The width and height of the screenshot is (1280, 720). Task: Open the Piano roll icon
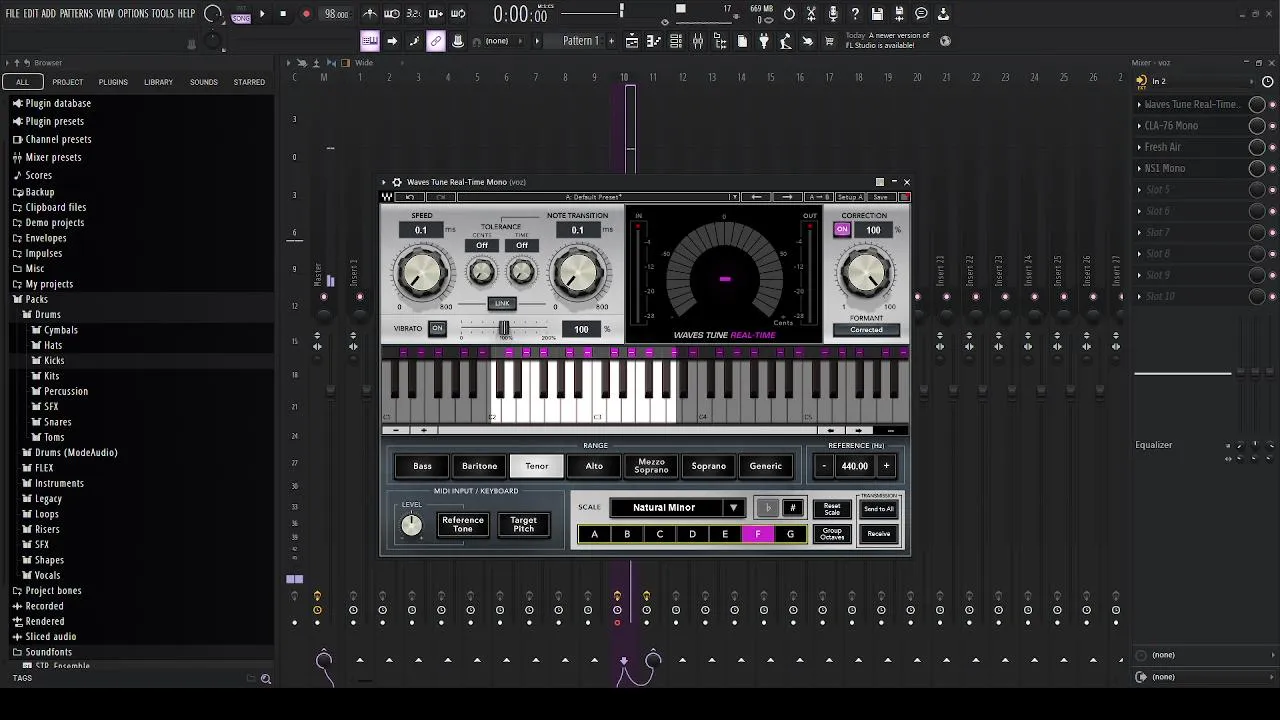tap(653, 41)
